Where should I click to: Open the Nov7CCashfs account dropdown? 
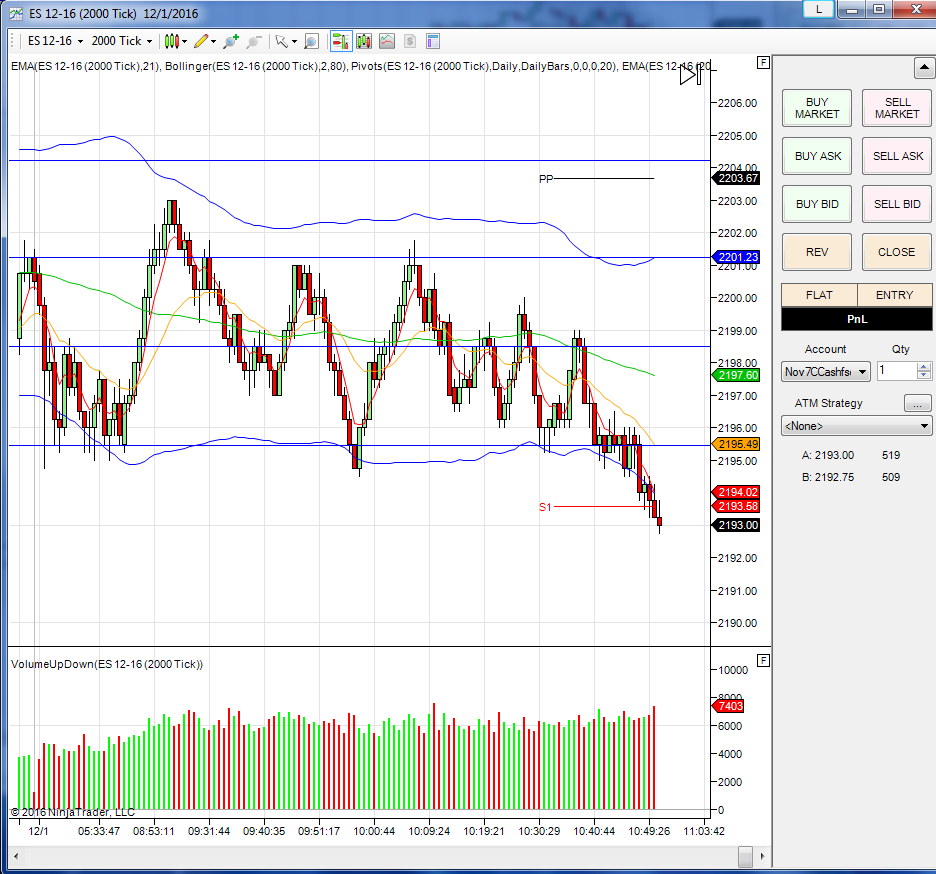825,372
